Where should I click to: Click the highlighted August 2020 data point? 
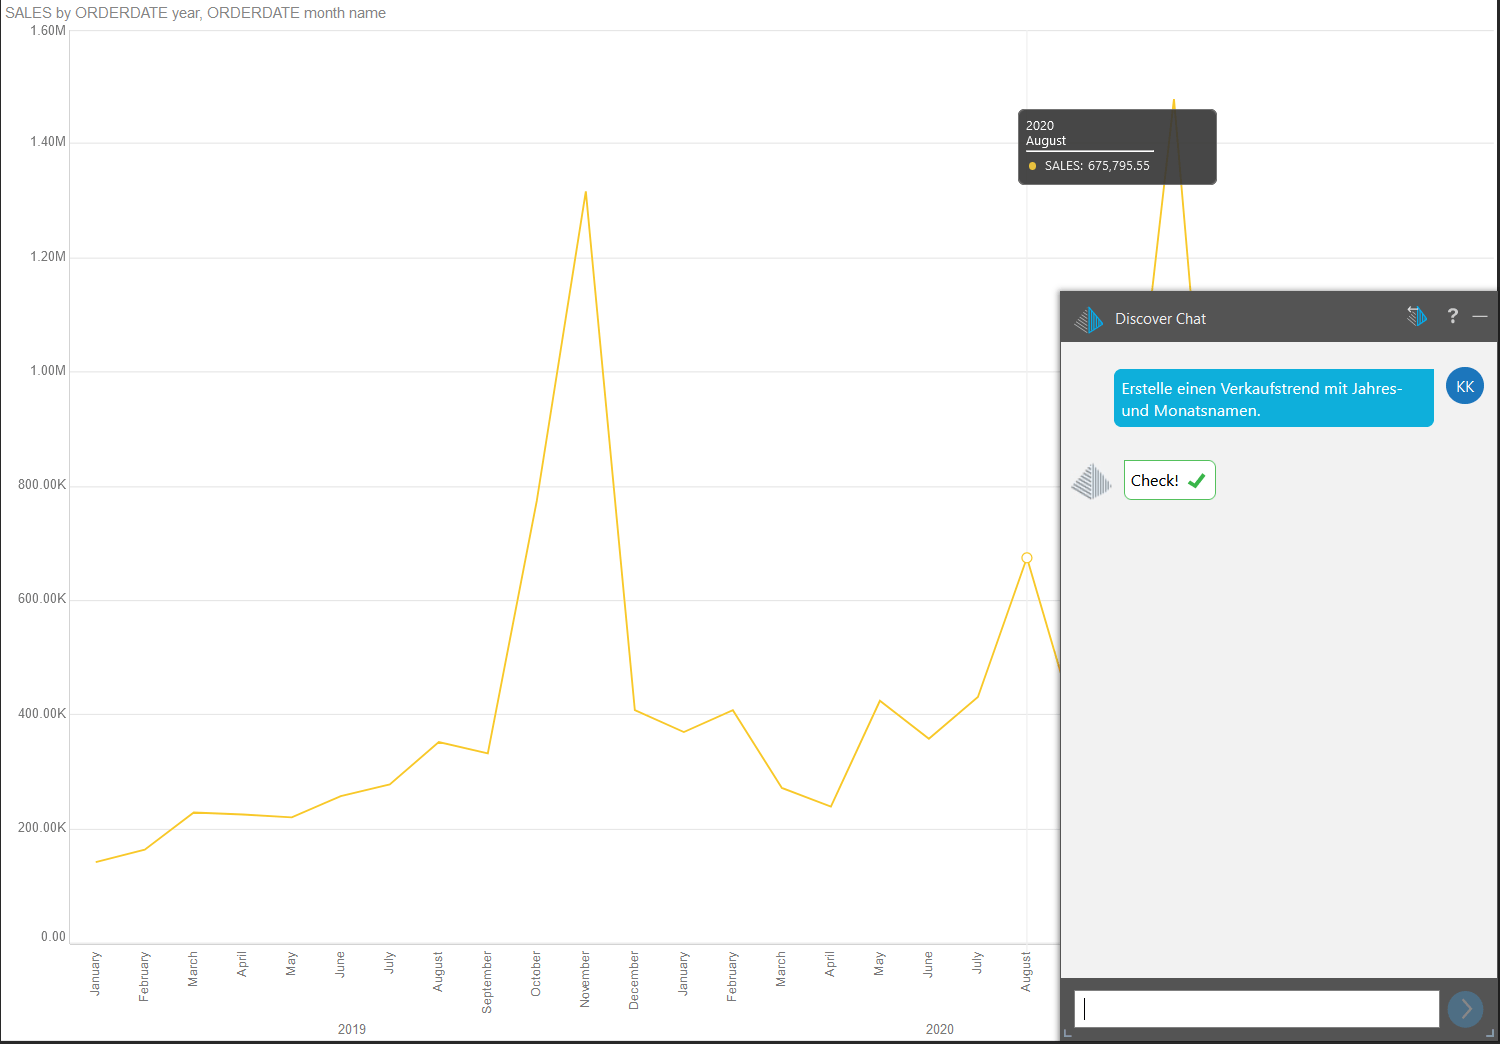(x=1026, y=558)
